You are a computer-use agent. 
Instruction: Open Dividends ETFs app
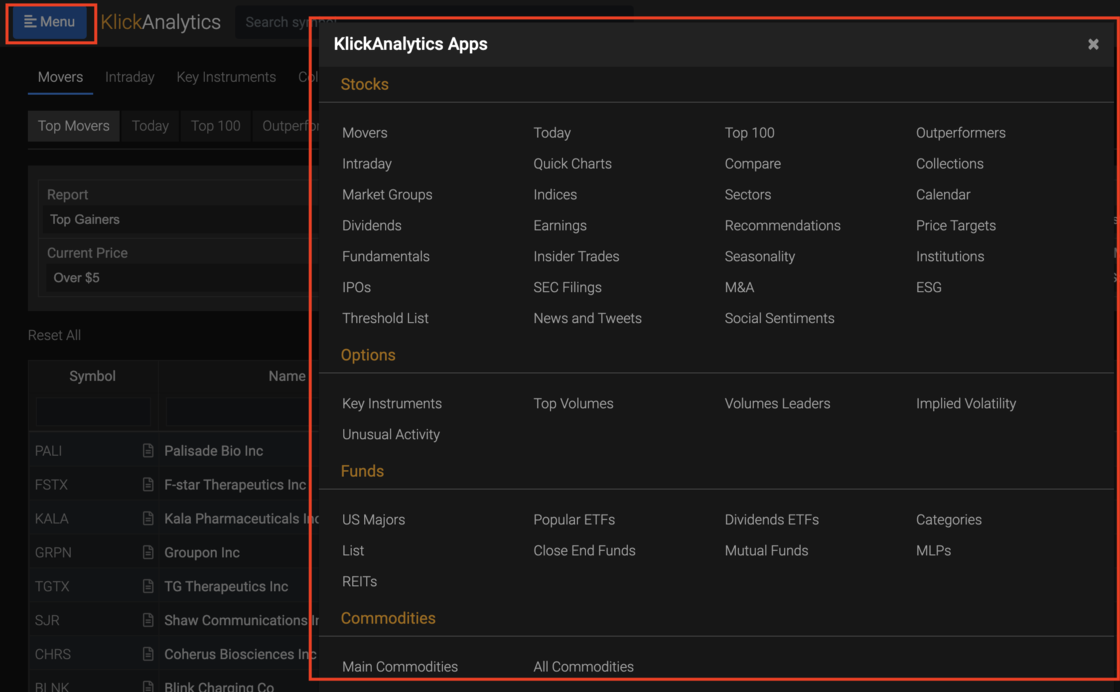coord(771,520)
